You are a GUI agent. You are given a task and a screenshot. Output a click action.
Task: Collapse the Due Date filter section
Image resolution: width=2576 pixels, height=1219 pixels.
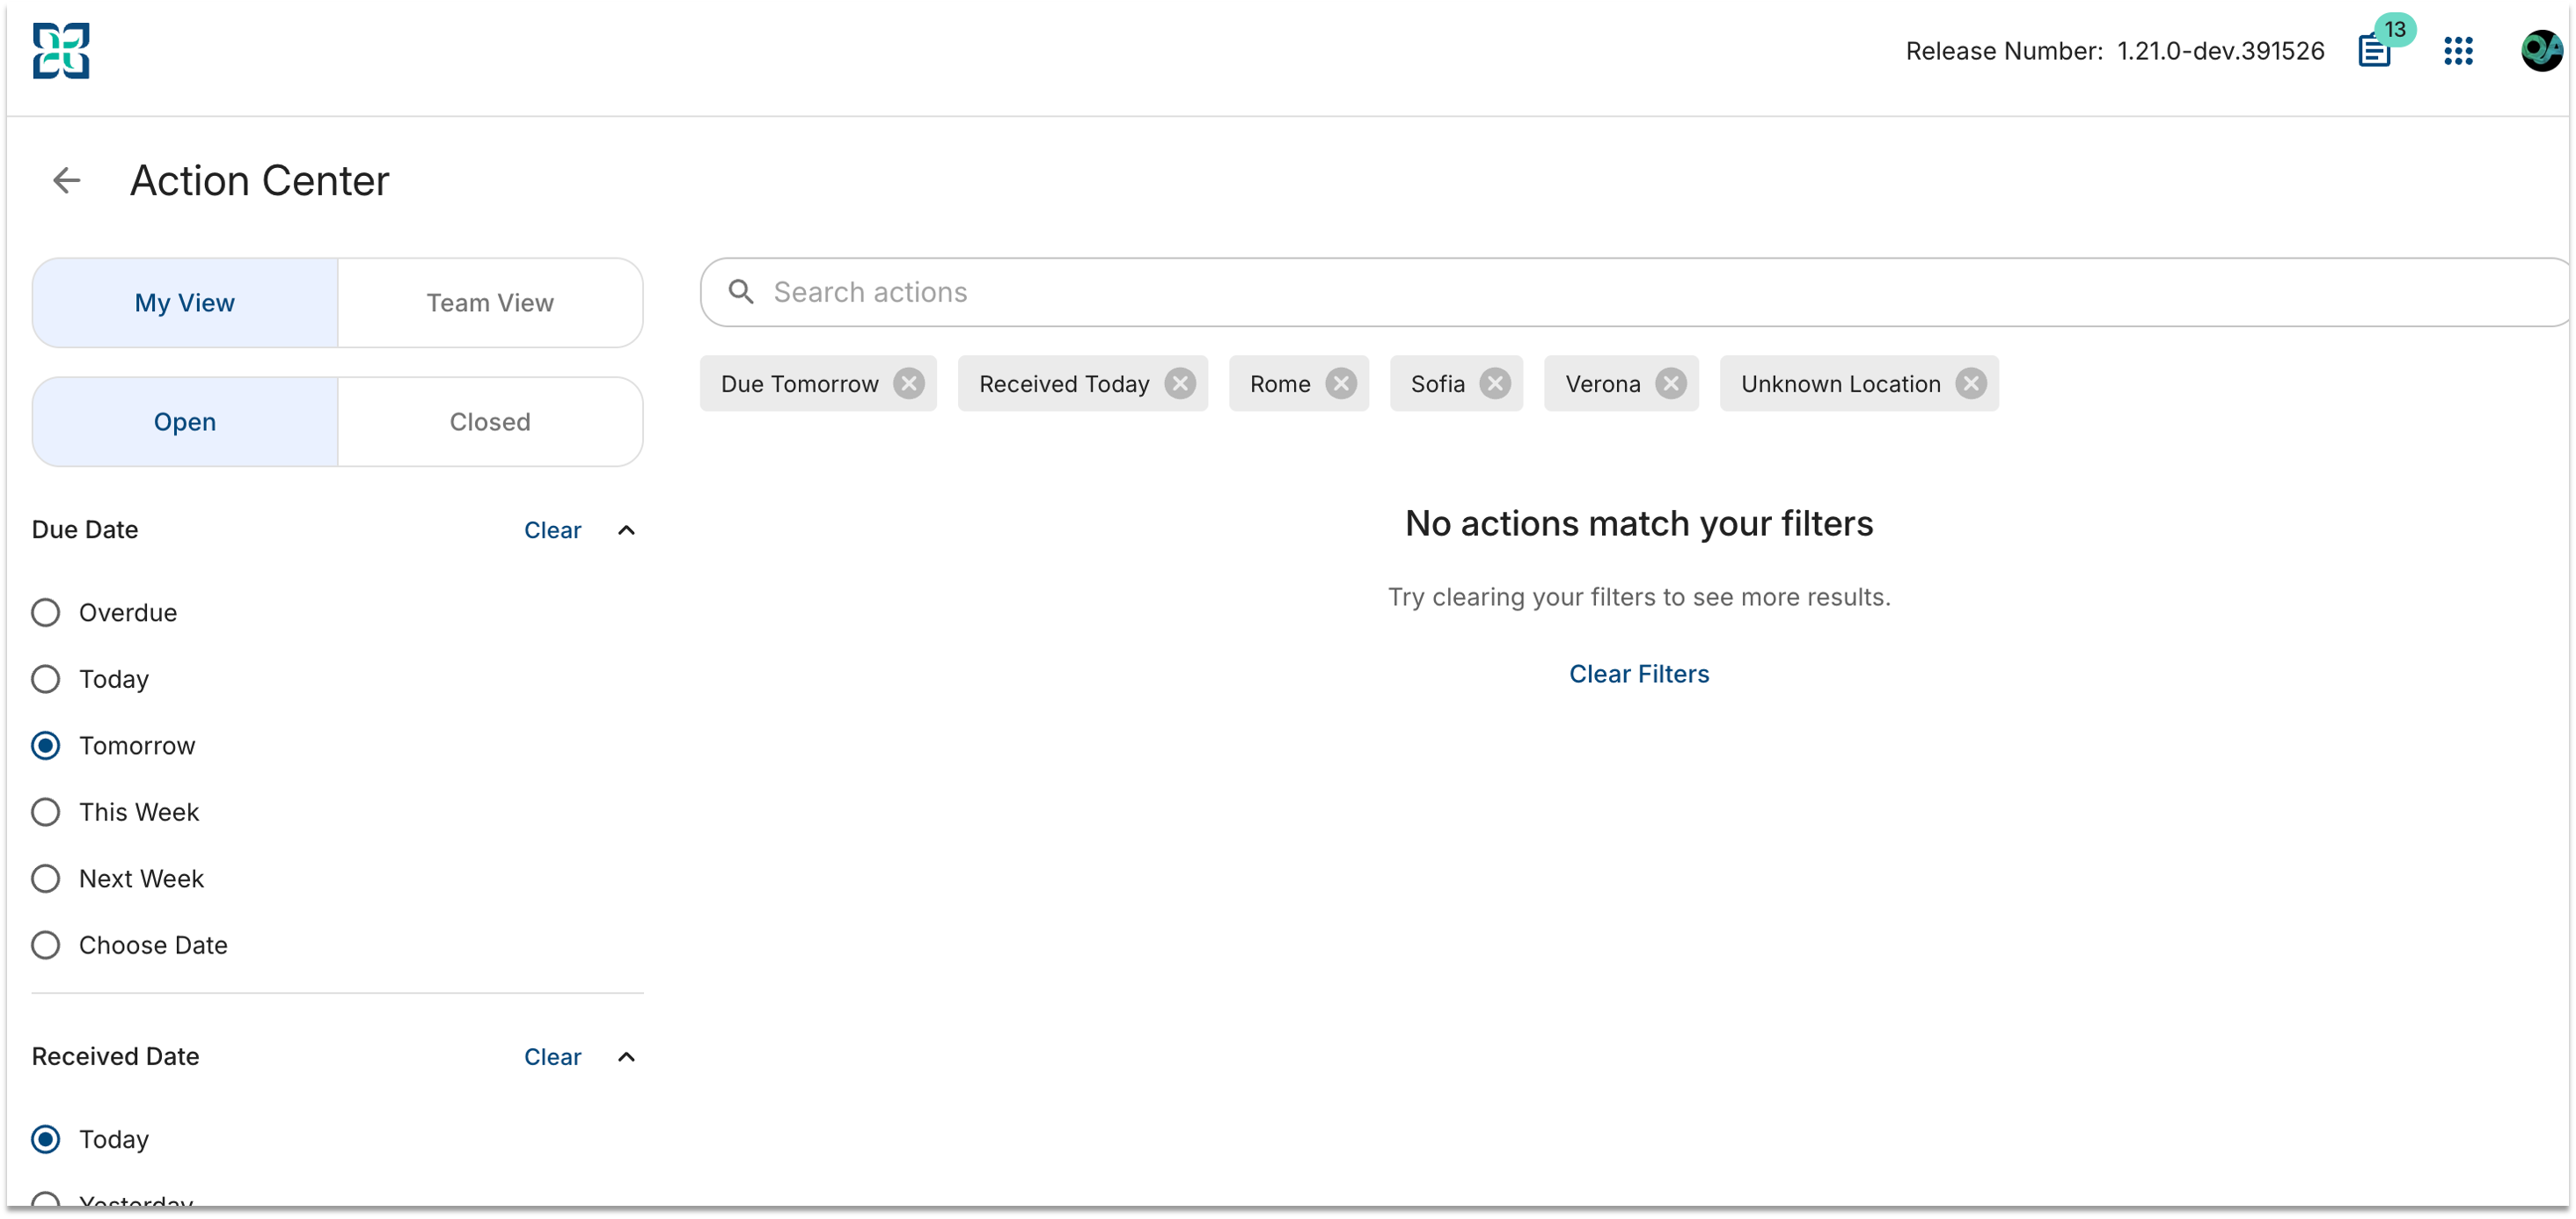coord(626,531)
